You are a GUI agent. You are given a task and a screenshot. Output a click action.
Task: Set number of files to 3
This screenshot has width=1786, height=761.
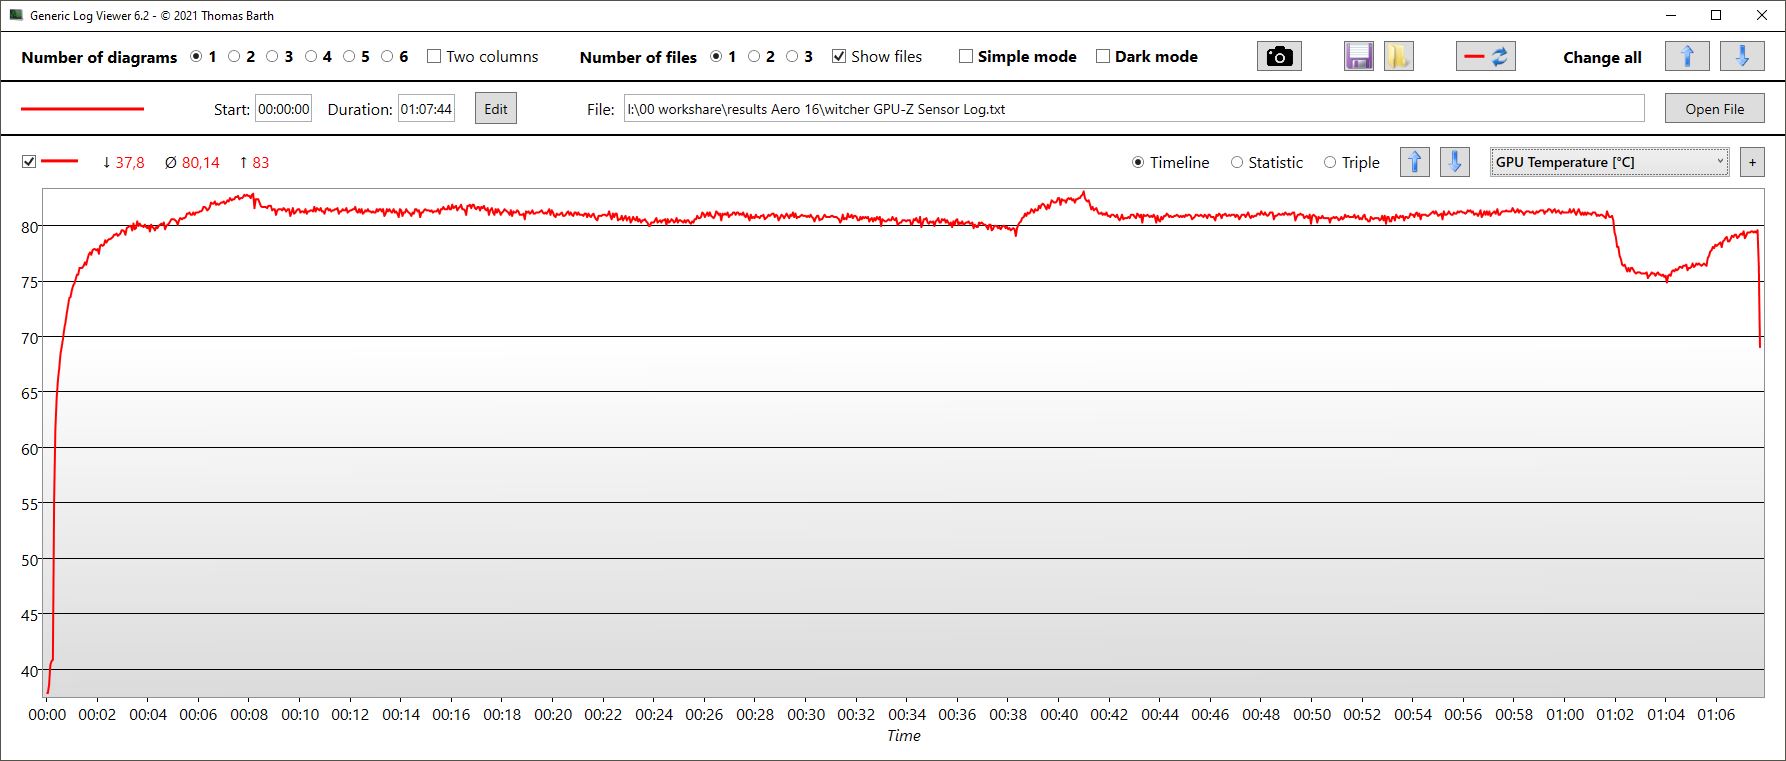pos(792,57)
